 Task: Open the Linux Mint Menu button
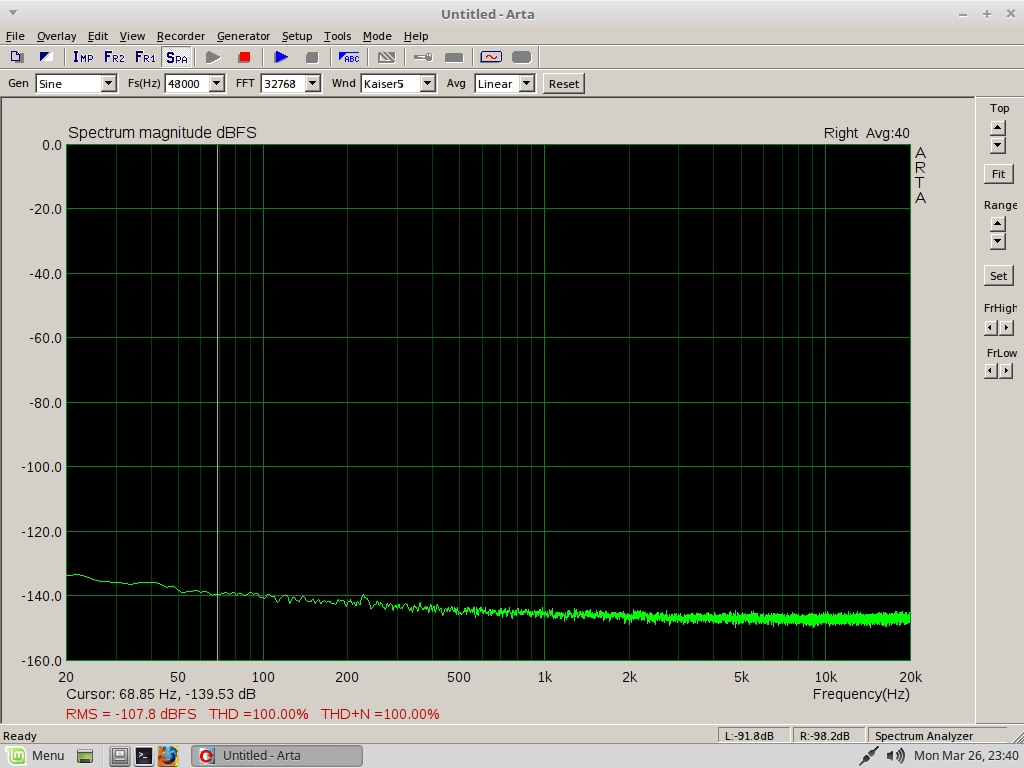tap(36, 756)
